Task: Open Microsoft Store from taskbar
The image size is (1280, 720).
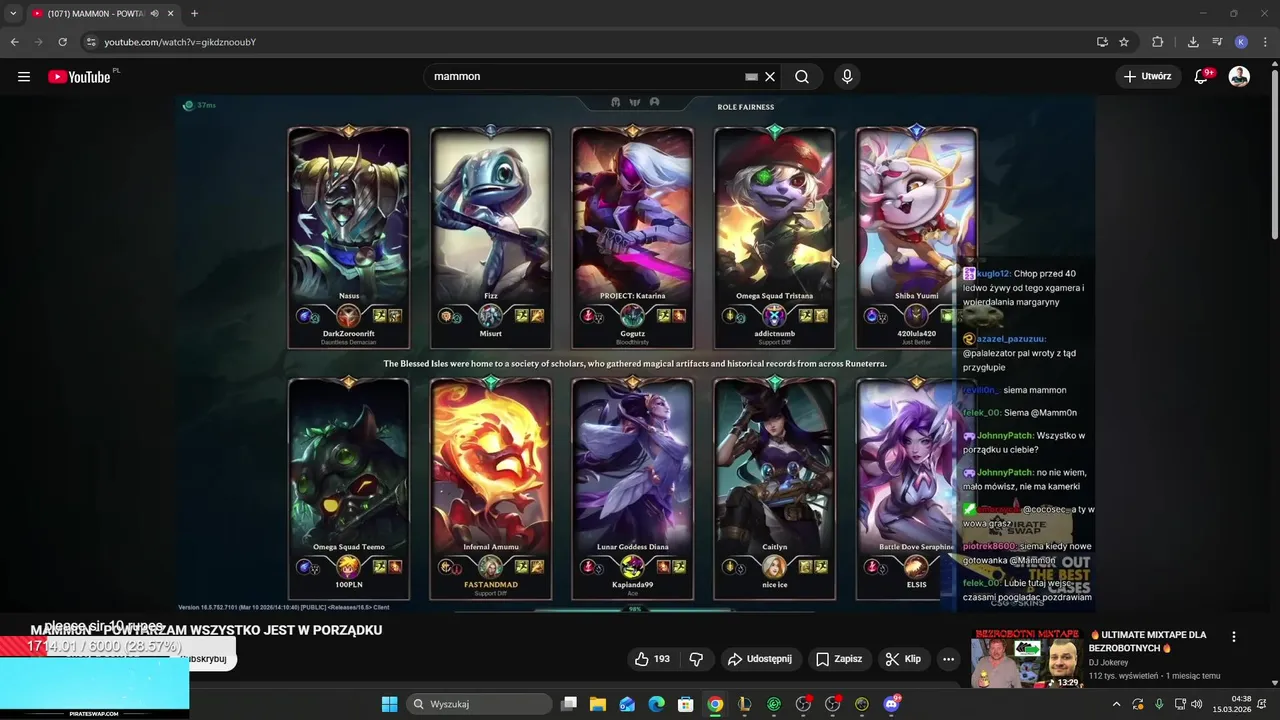Action: click(686, 704)
